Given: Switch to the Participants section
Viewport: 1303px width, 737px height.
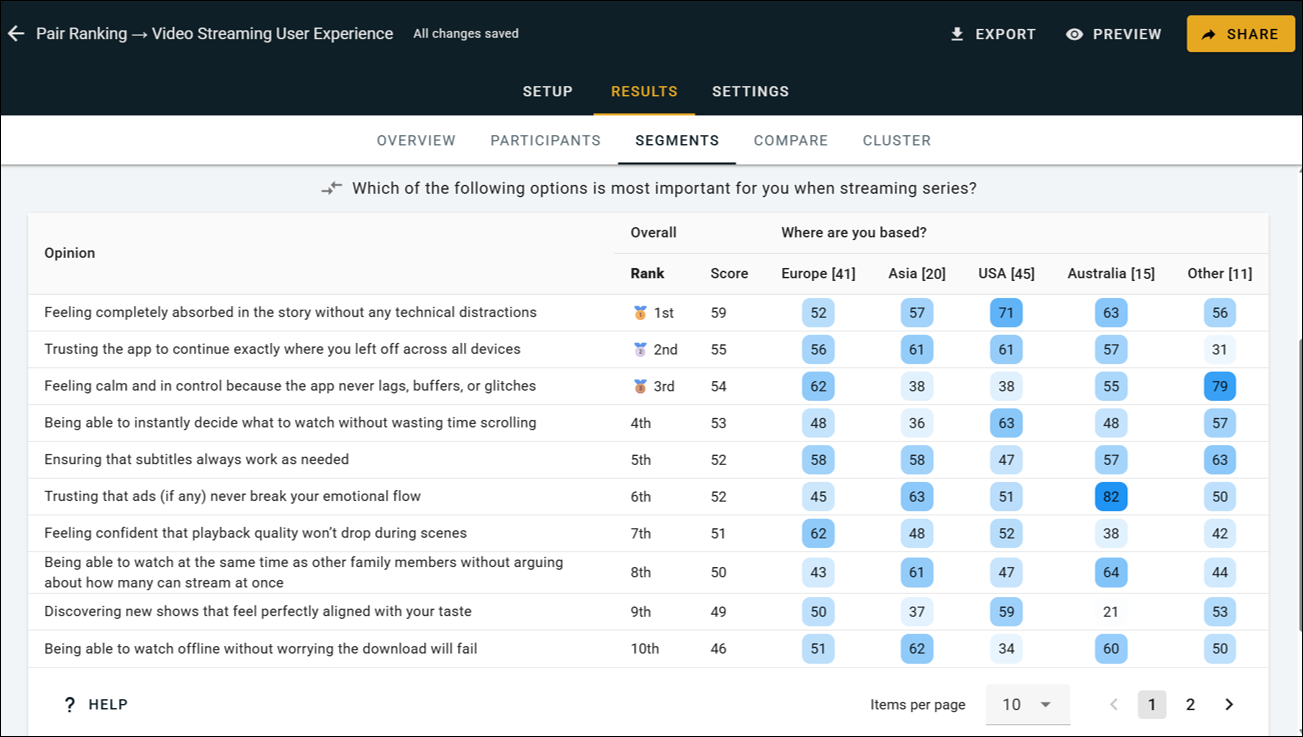Looking at the screenshot, I should tap(545, 140).
